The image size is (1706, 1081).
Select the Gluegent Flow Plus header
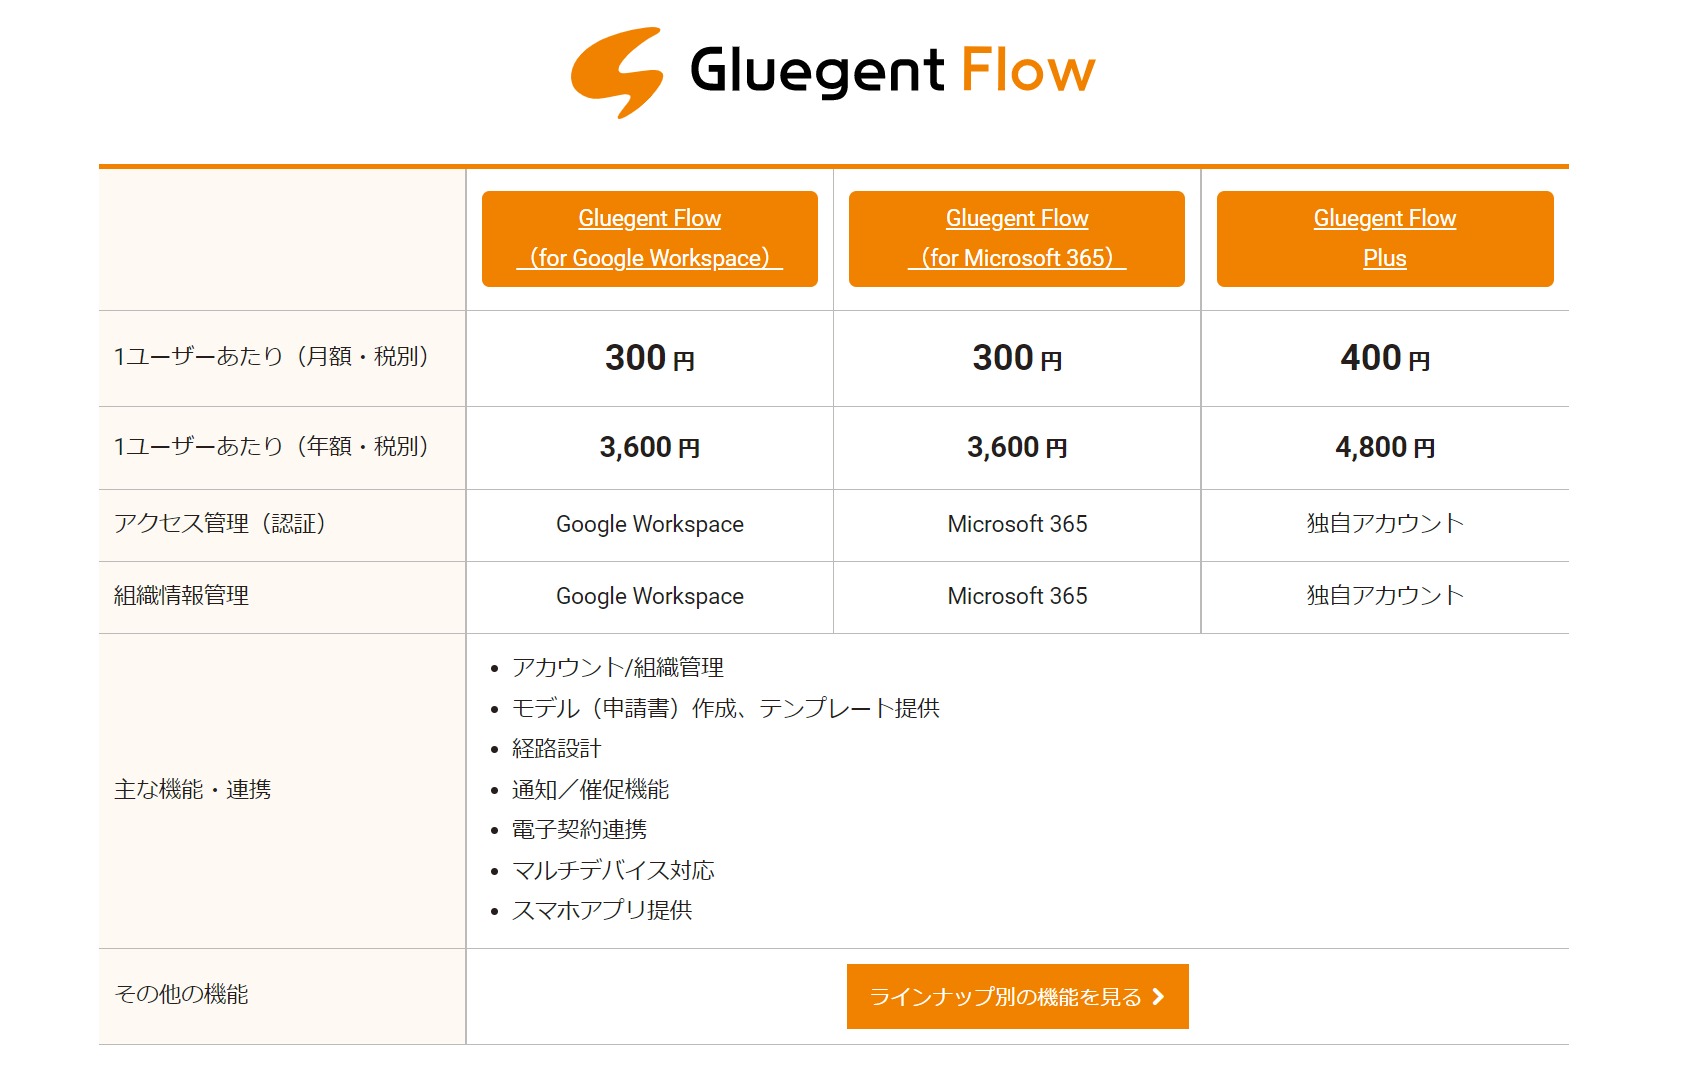tap(1384, 238)
